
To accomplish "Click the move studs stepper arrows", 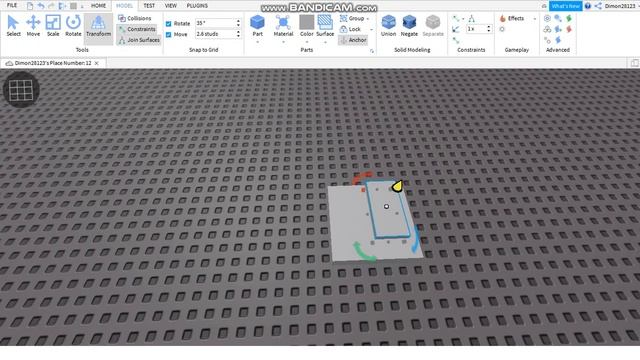I will [238, 34].
